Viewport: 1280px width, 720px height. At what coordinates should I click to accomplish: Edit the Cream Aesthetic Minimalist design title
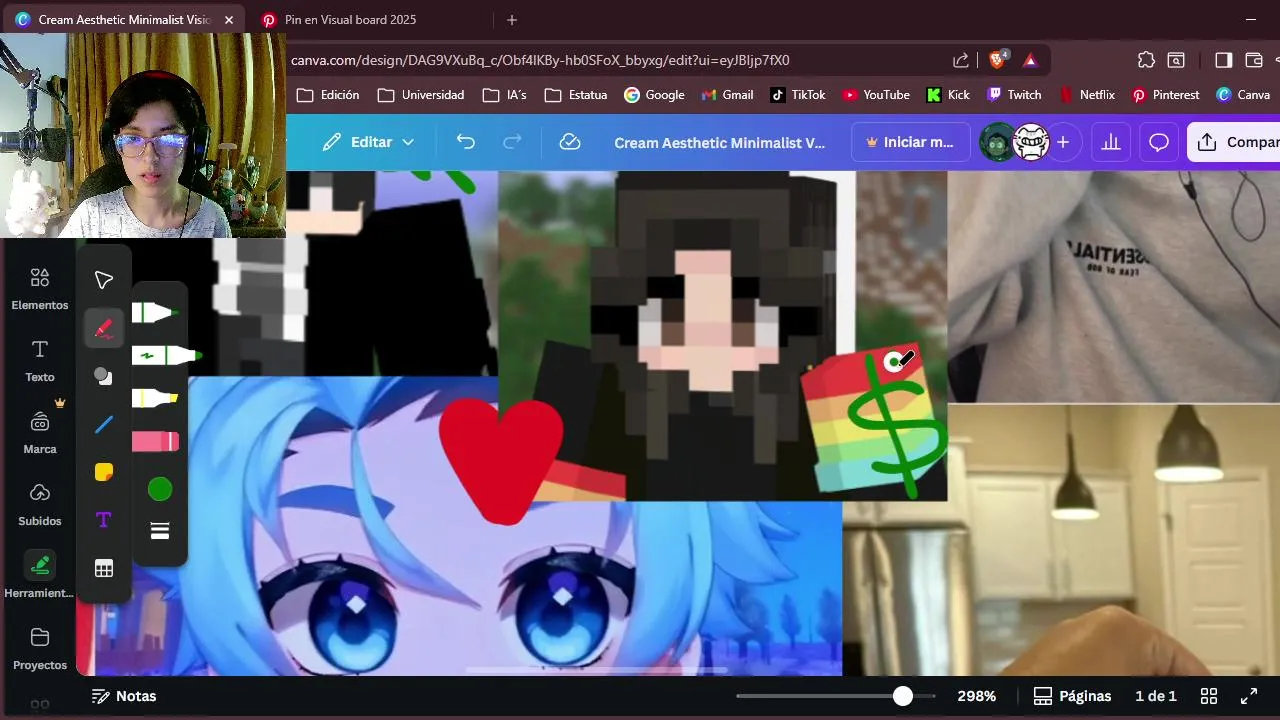[720, 143]
